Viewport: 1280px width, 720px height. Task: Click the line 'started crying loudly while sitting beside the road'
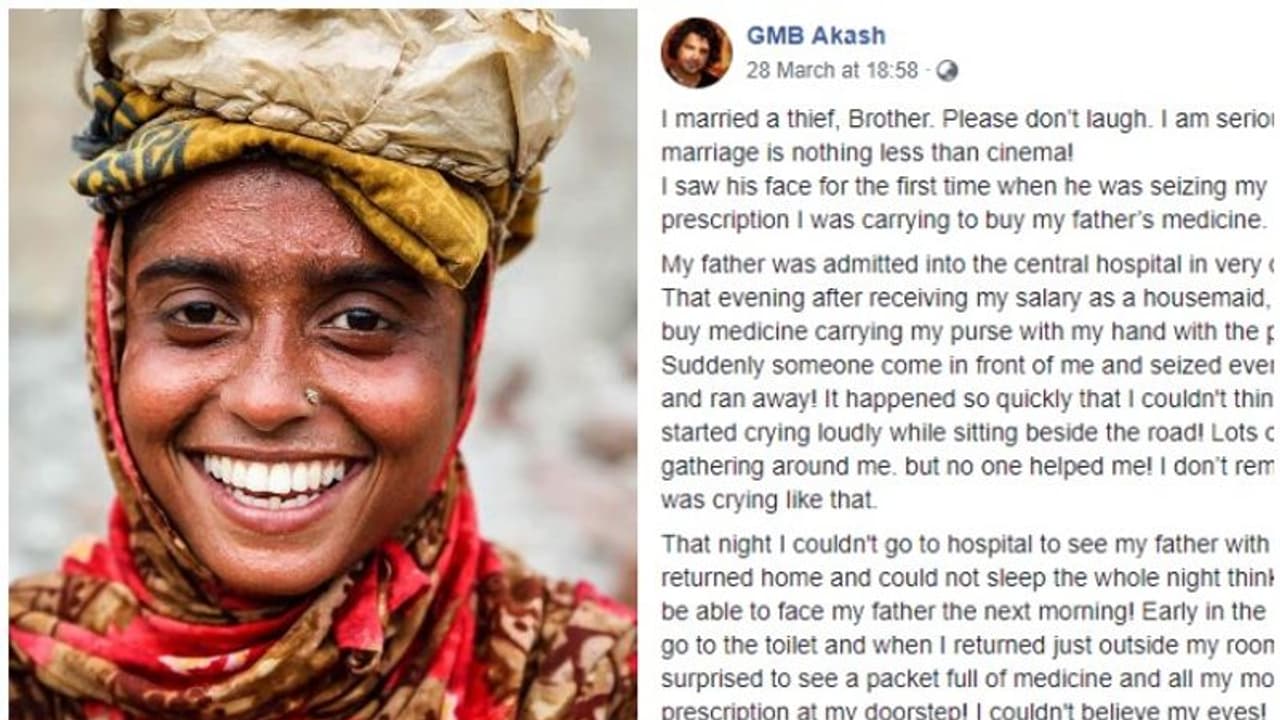pos(960,434)
